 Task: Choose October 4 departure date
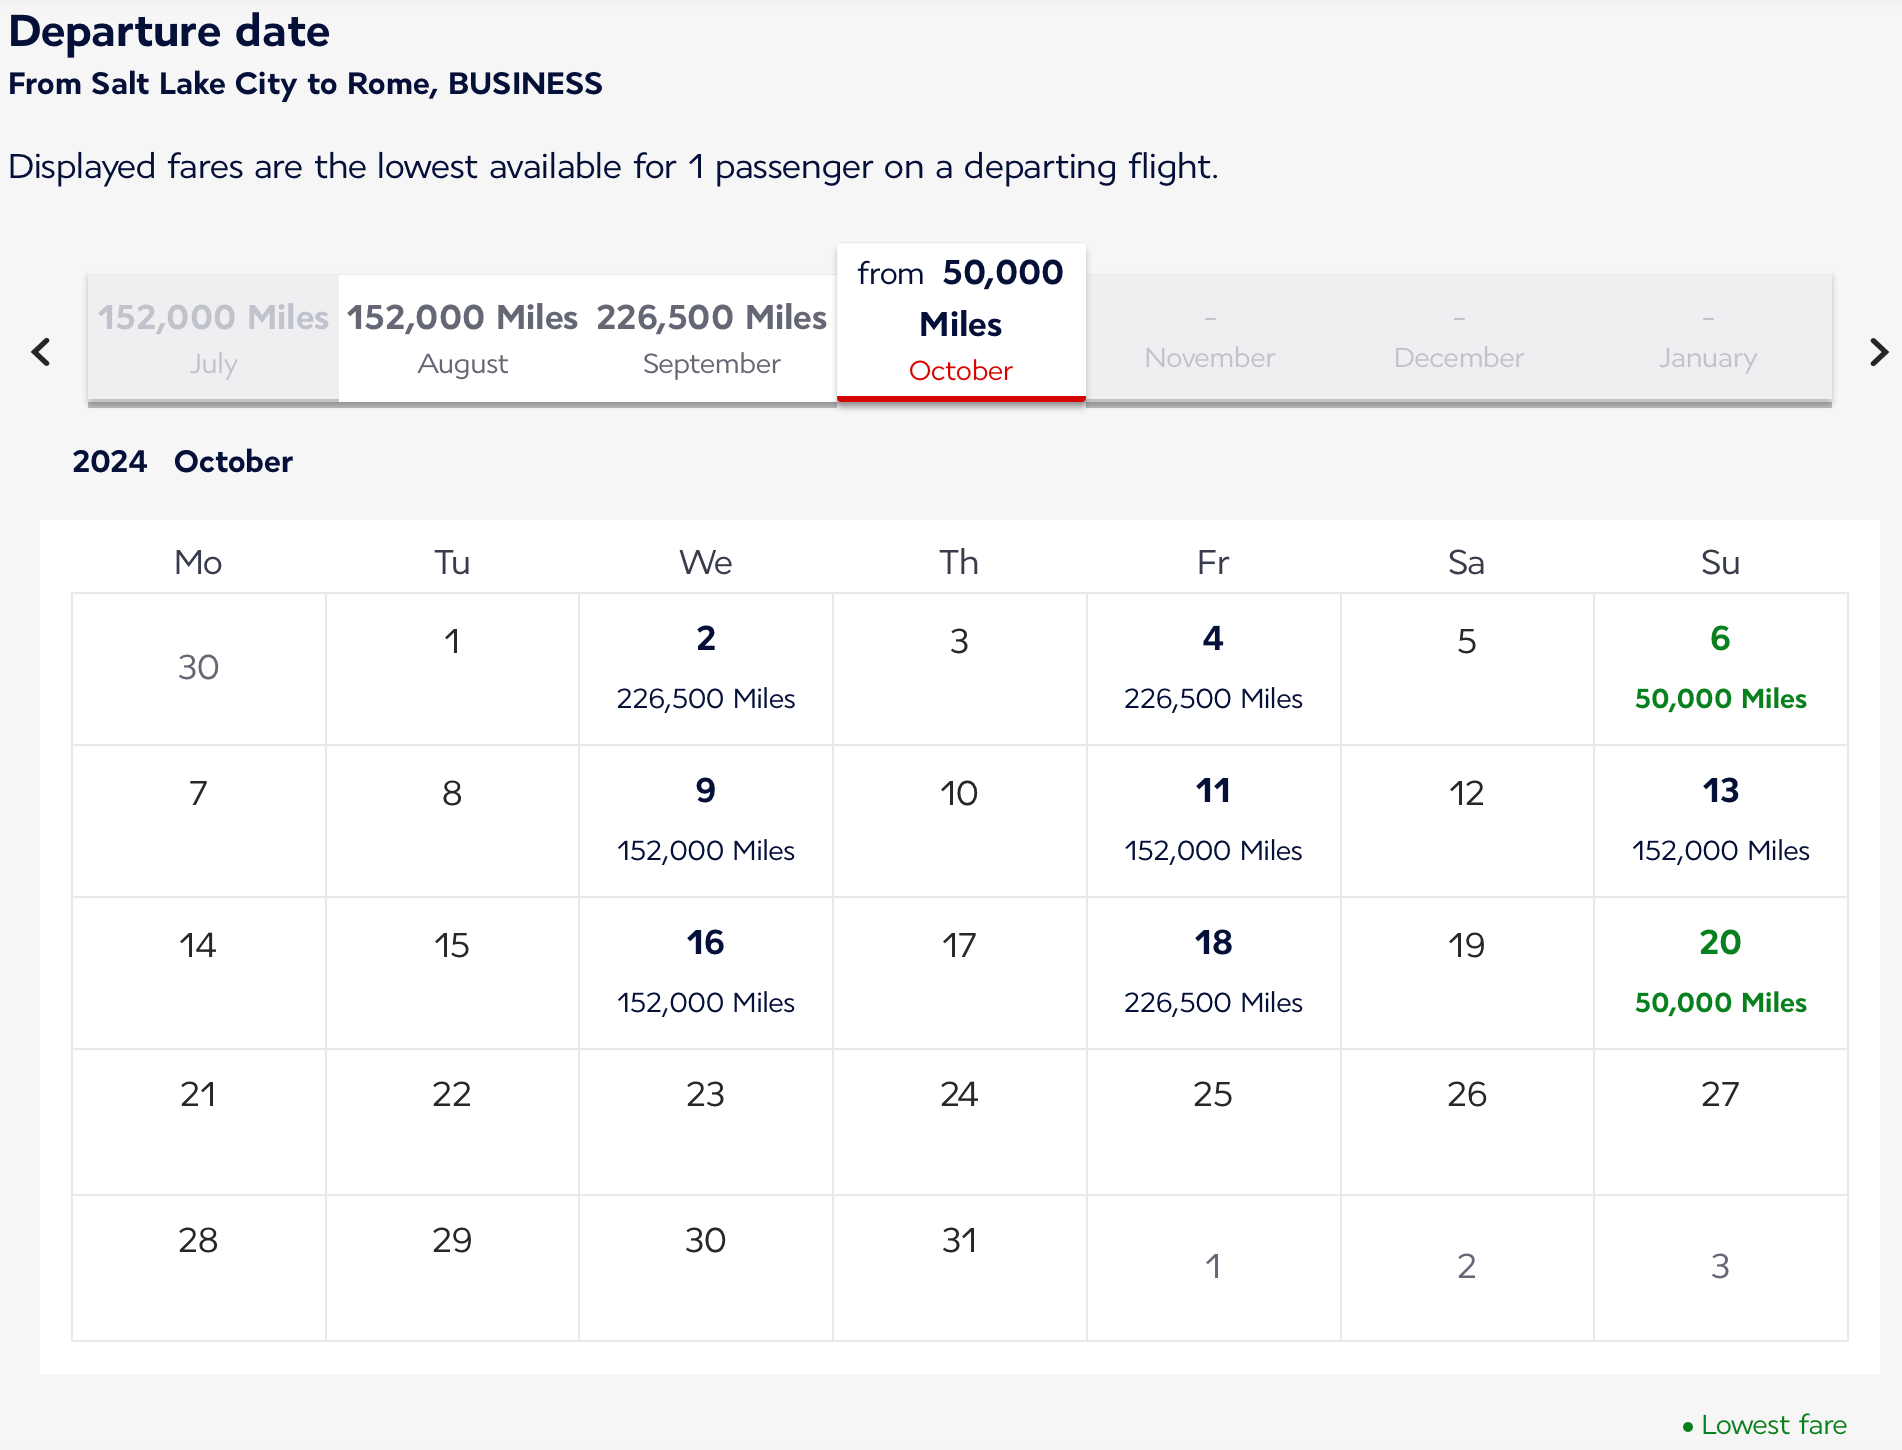point(1213,668)
